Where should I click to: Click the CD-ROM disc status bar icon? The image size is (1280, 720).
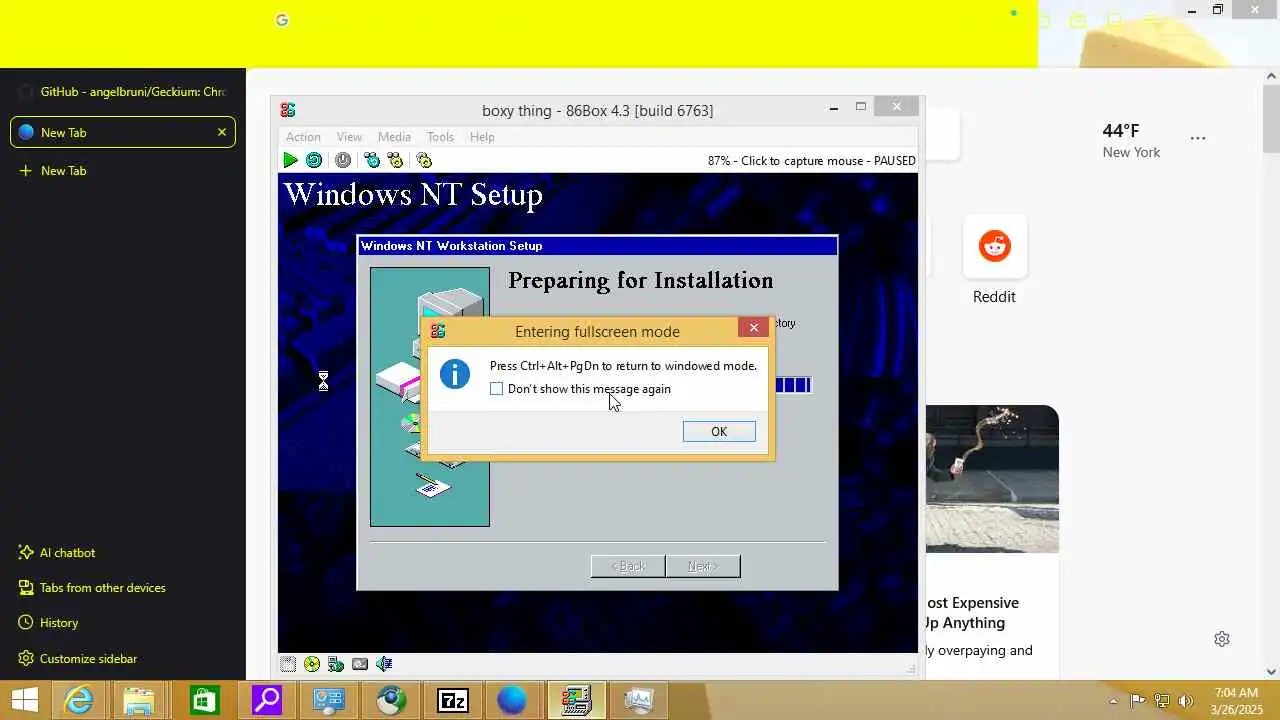pos(312,664)
